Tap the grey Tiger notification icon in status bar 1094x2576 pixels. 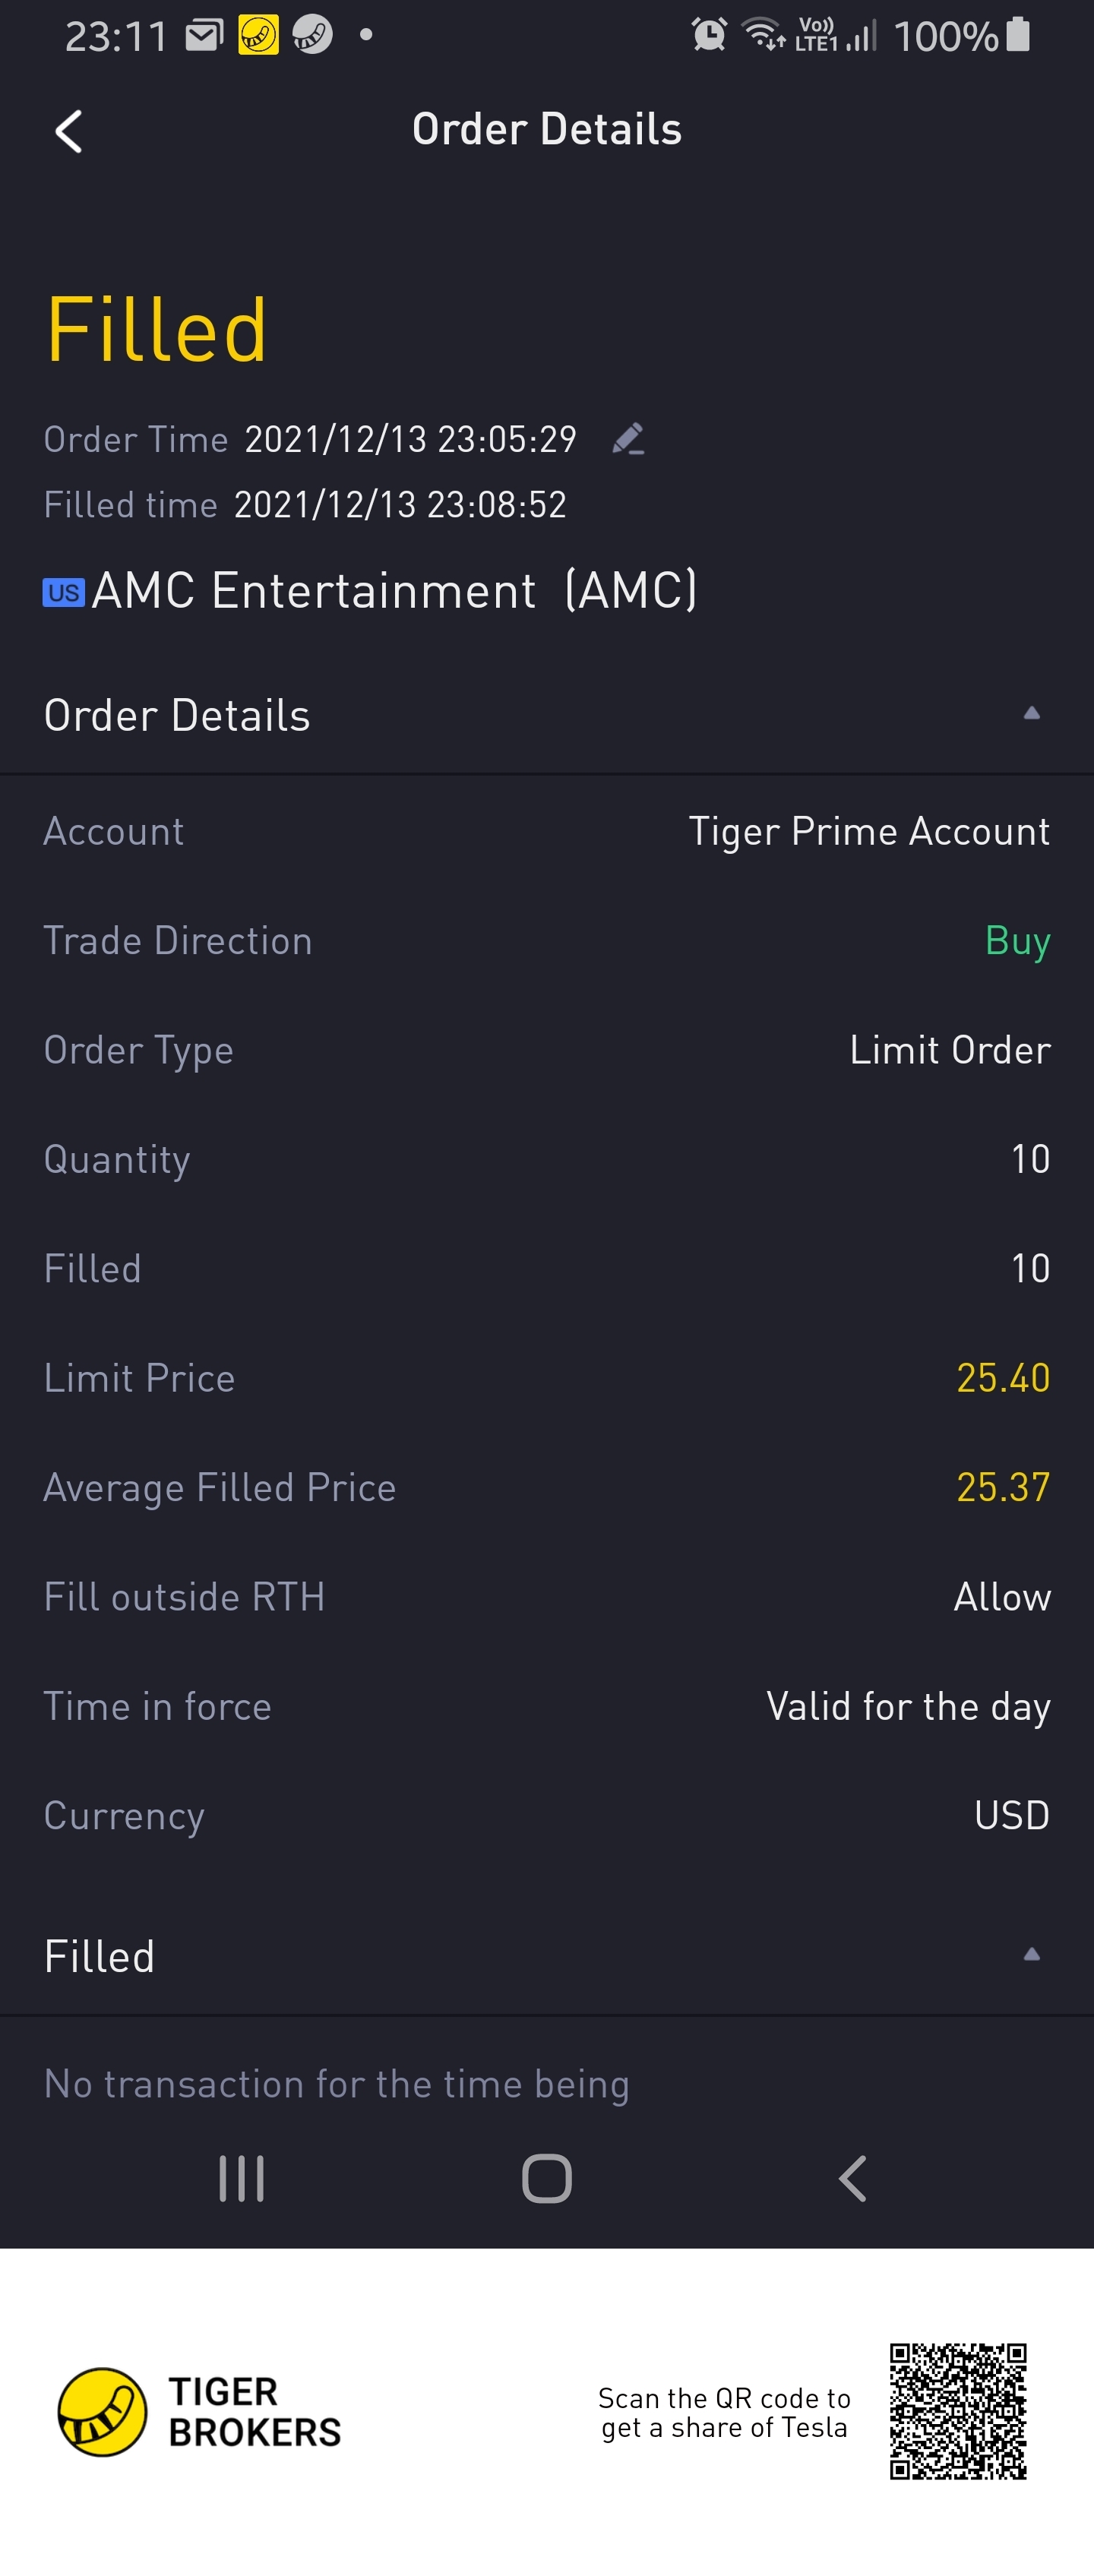[312, 36]
